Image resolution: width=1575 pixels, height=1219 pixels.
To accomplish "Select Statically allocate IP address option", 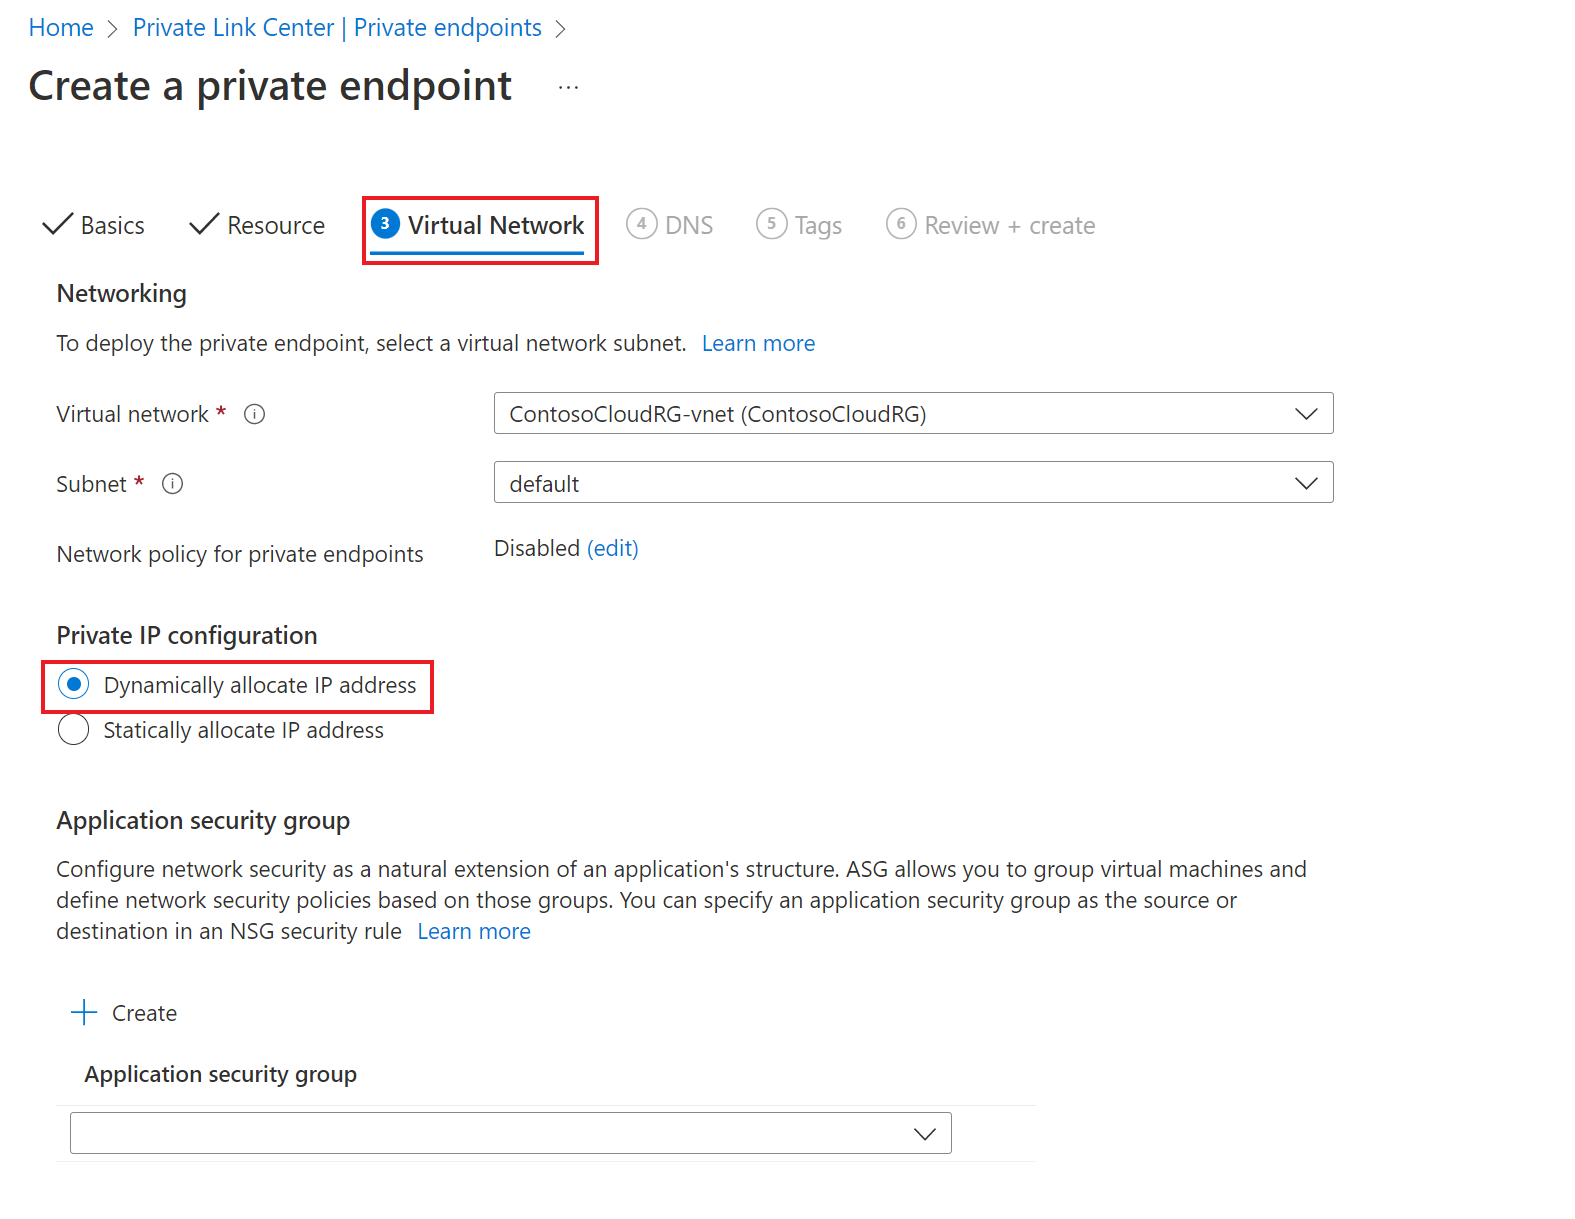I will point(74,730).
